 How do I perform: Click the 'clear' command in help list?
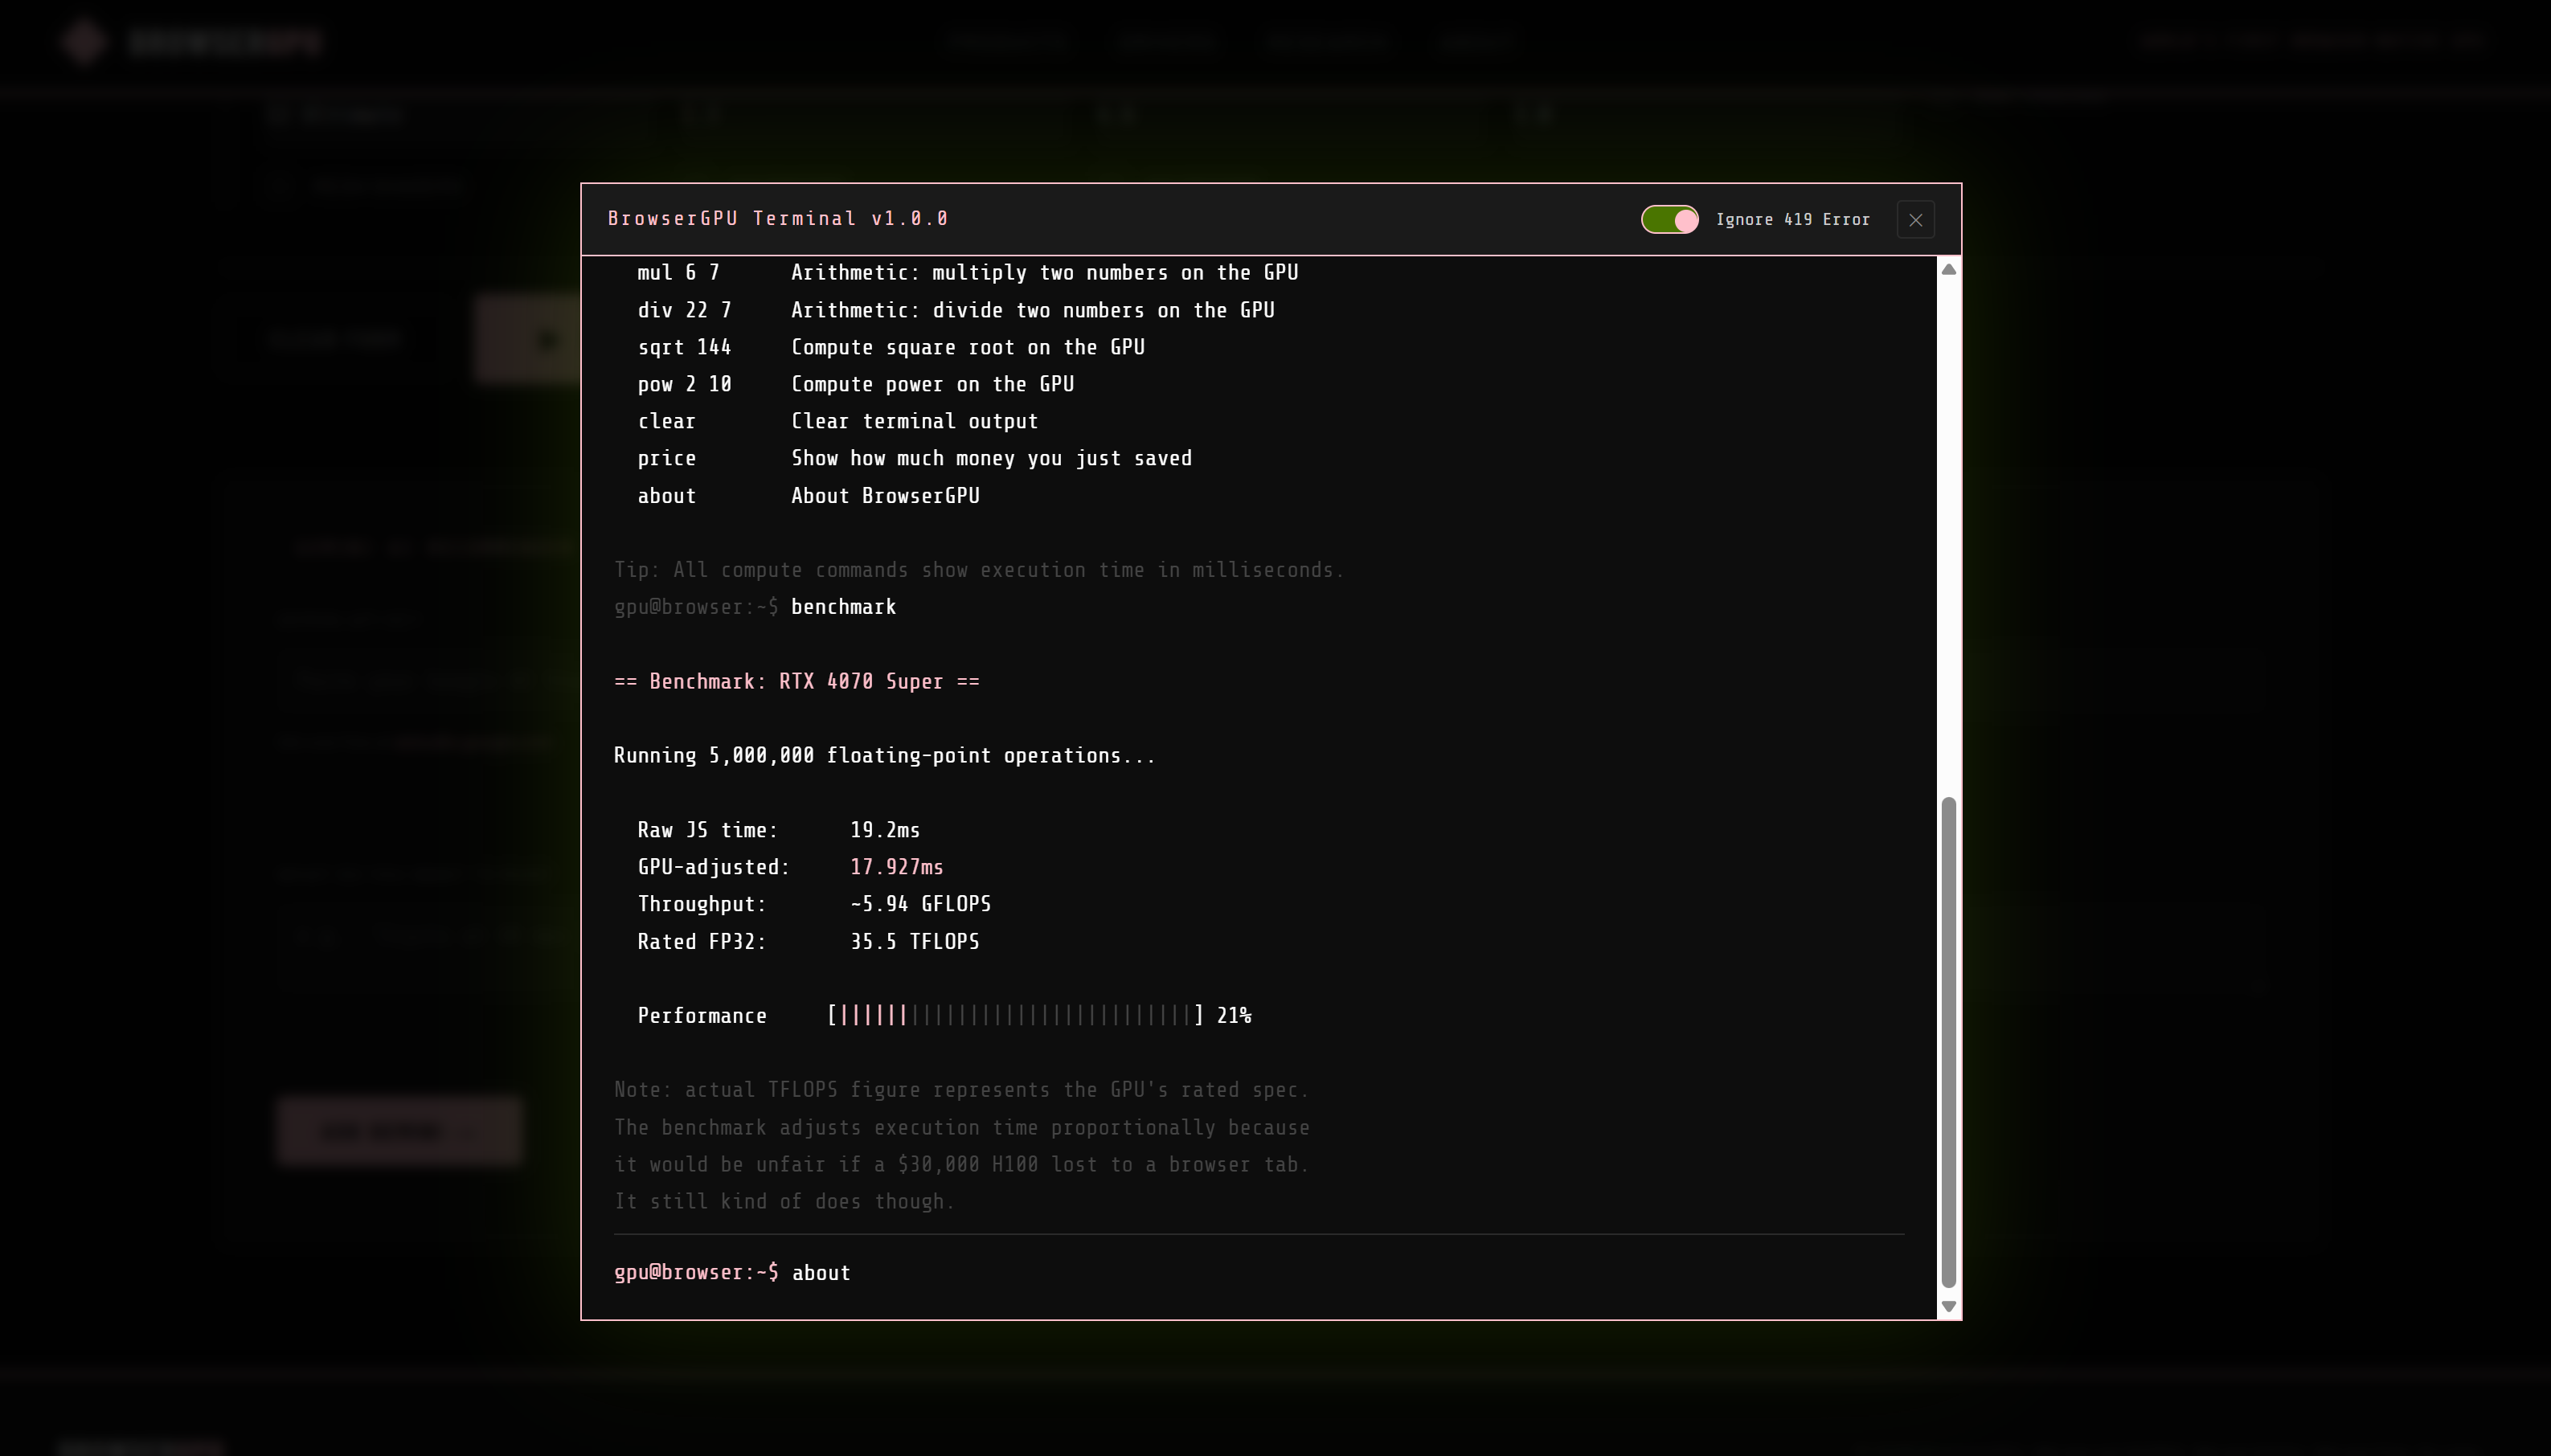click(x=666, y=421)
